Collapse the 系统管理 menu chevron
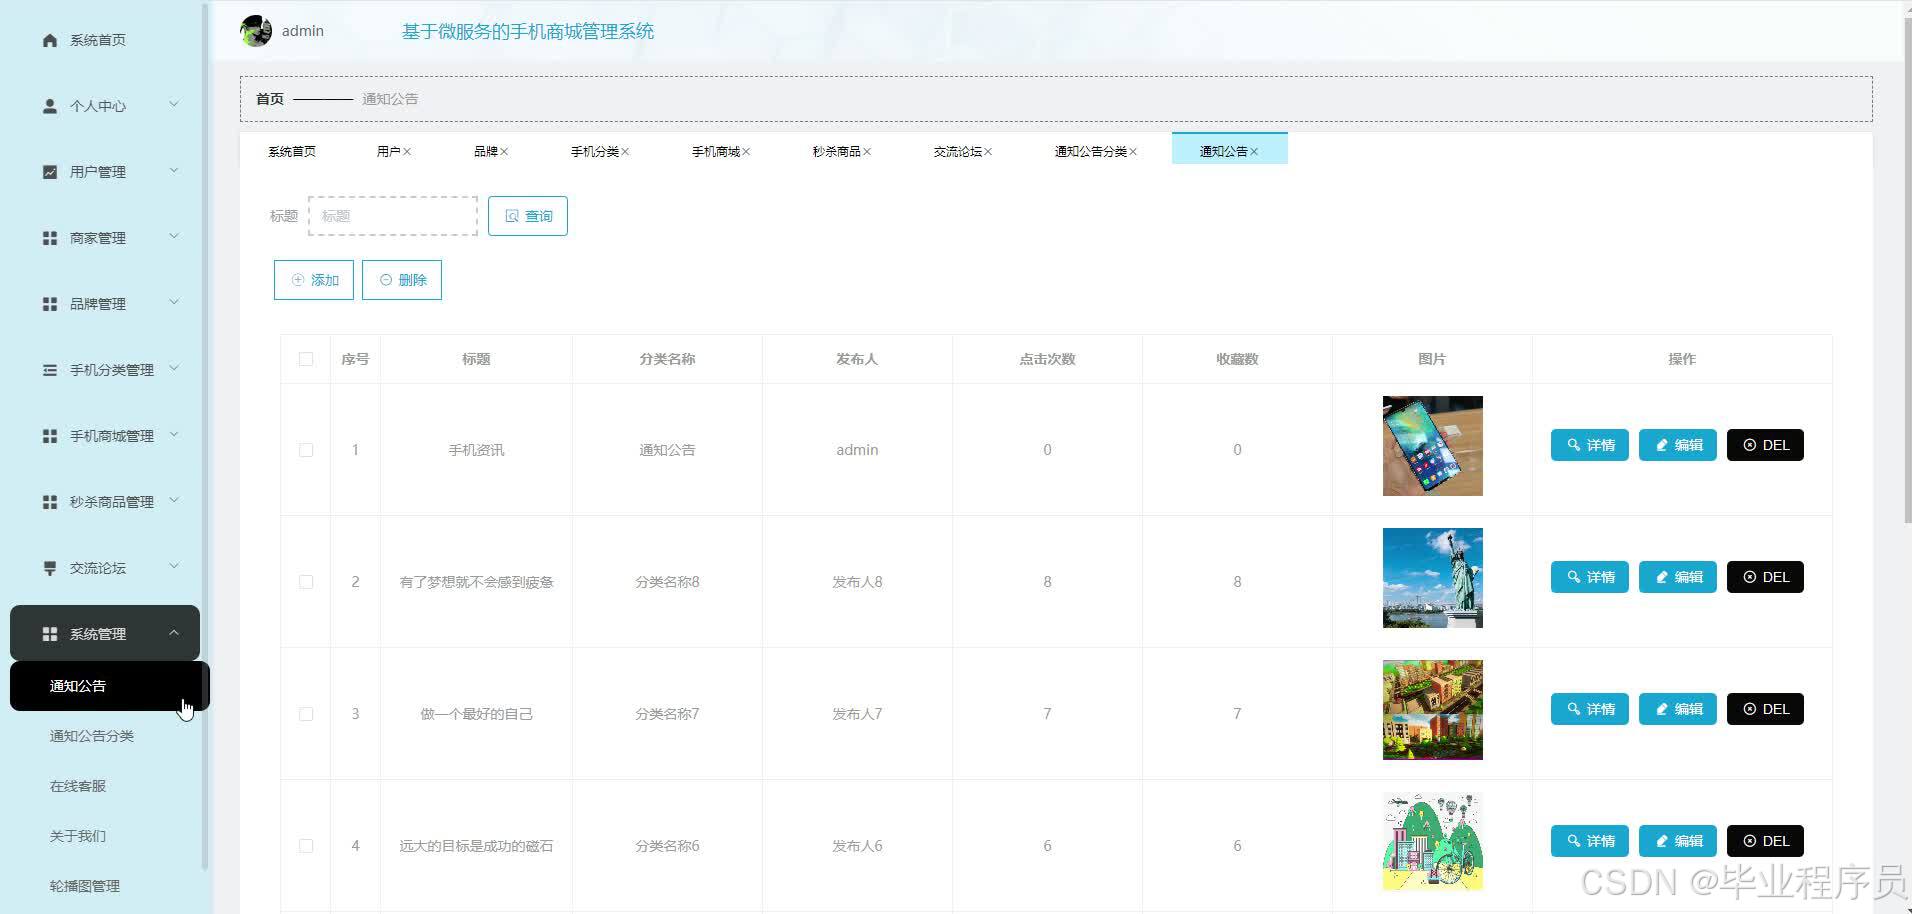 (174, 633)
